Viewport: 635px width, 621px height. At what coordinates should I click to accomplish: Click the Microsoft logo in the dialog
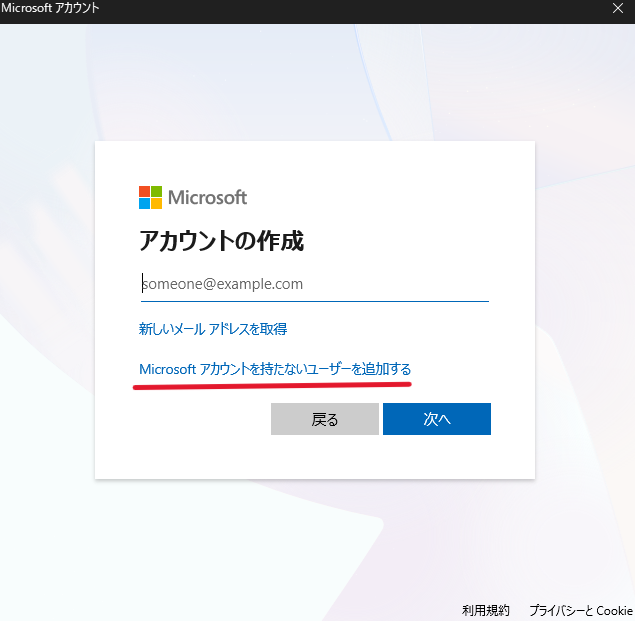tap(193, 198)
